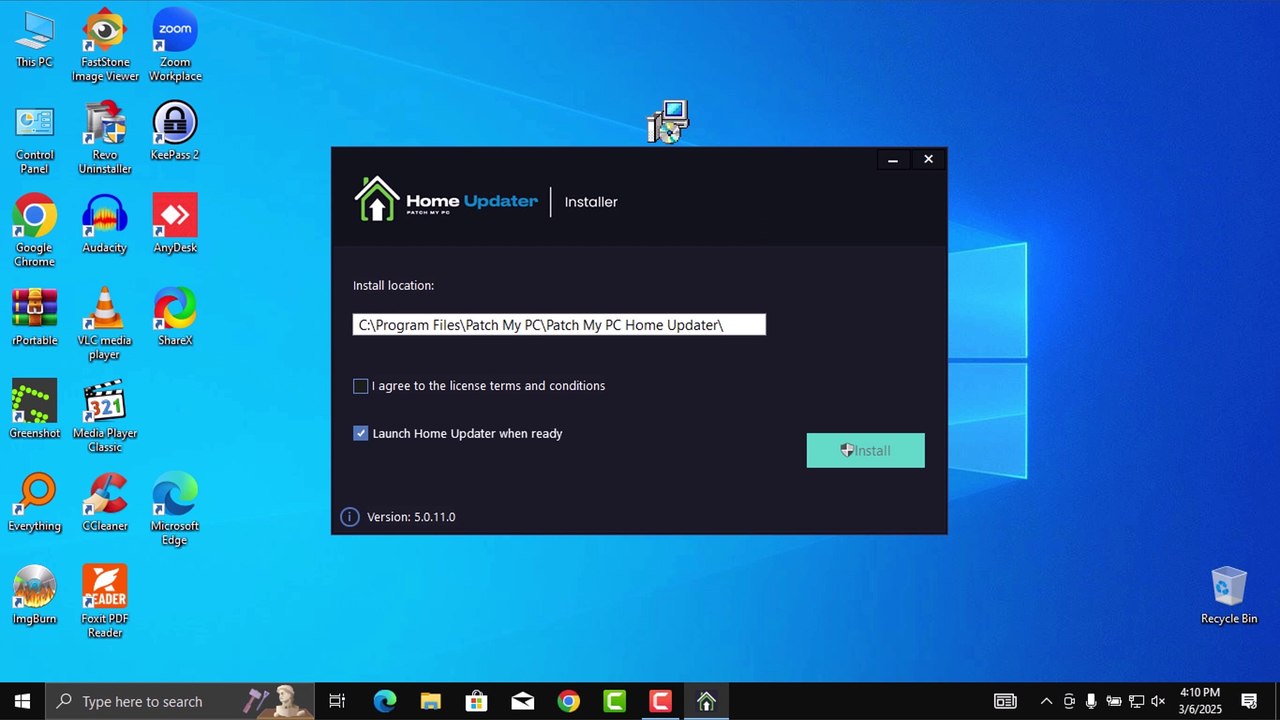Select KeePass 2 desktop icon
This screenshot has height=720, width=1280.
coord(175,131)
